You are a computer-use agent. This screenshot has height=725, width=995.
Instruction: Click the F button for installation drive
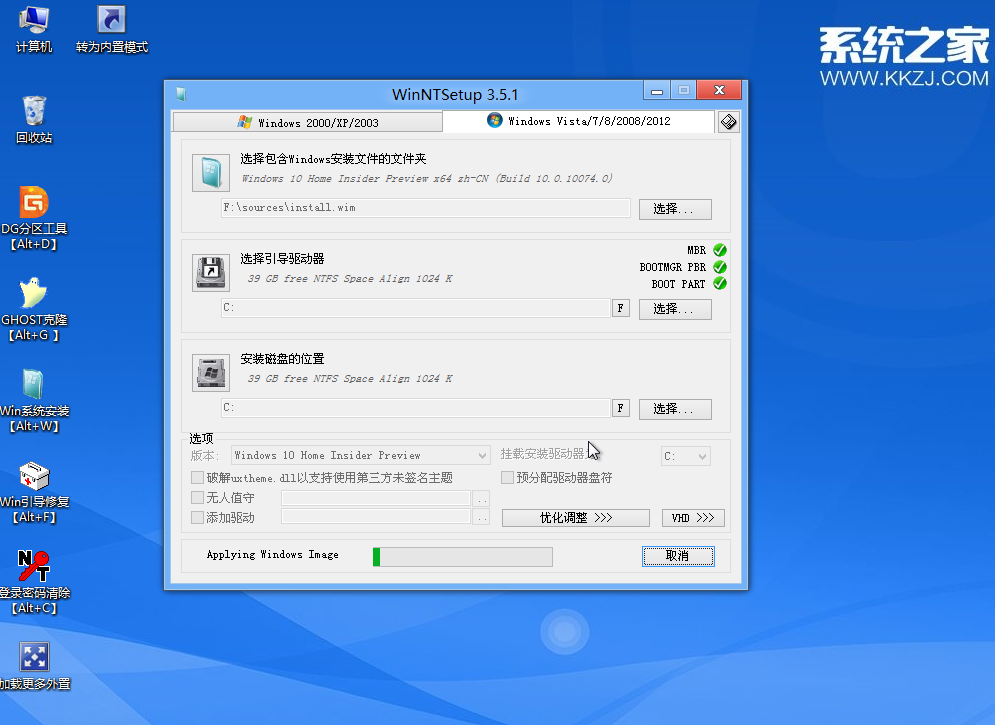coord(621,408)
